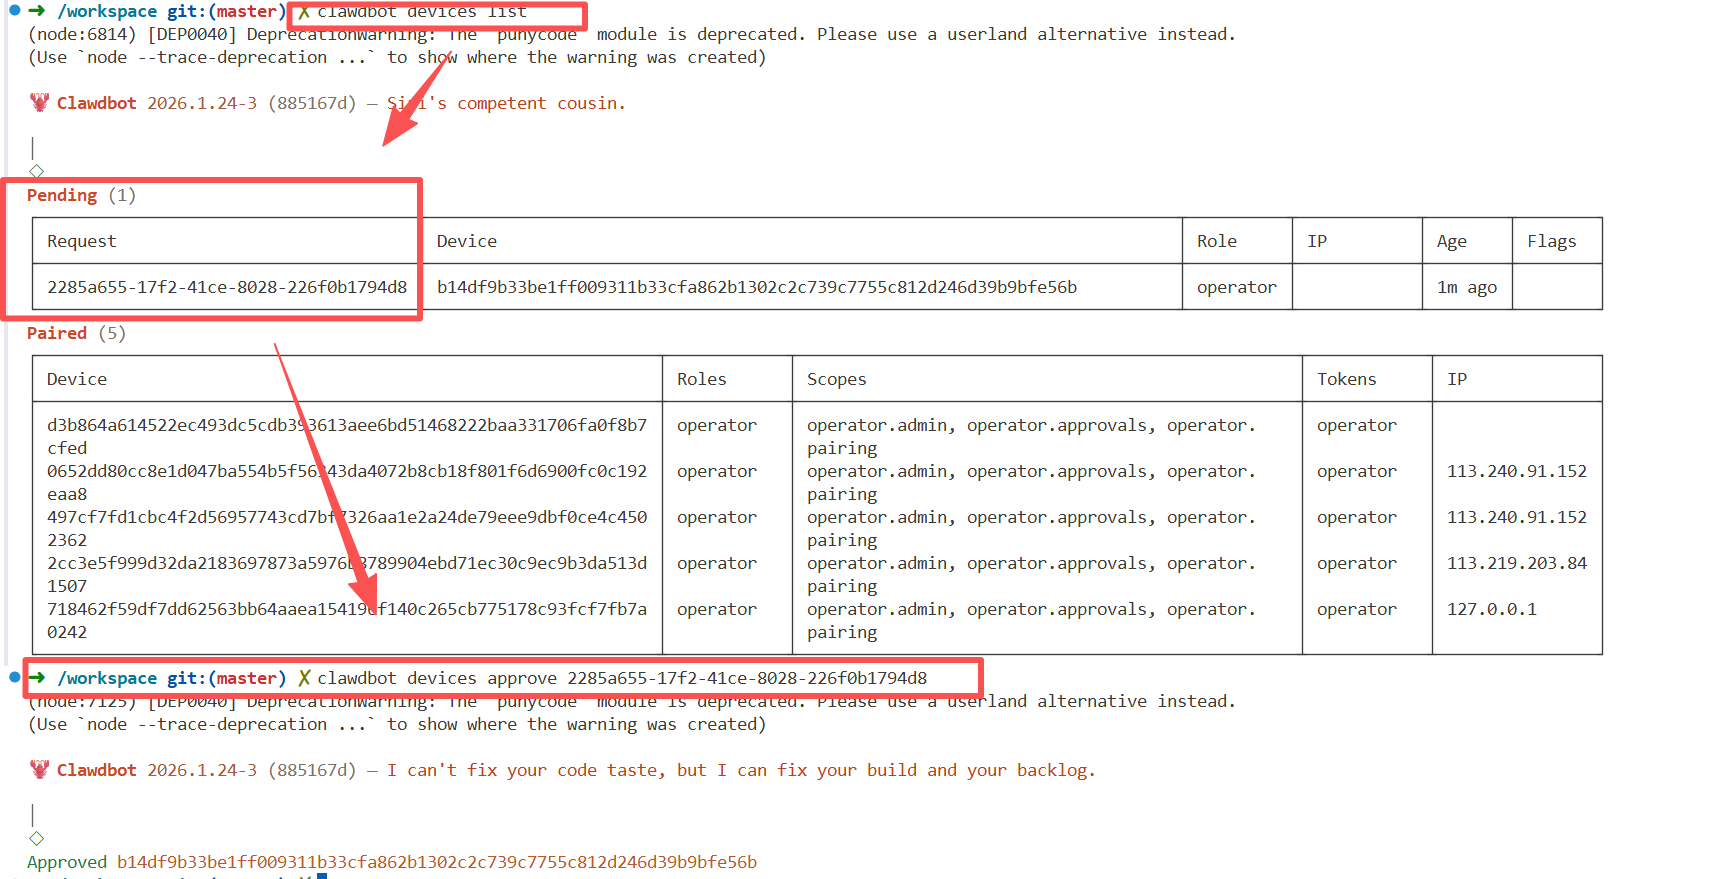The width and height of the screenshot is (1713, 879).
Task: Click the IP address 127.0.0.1
Action: (1492, 609)
